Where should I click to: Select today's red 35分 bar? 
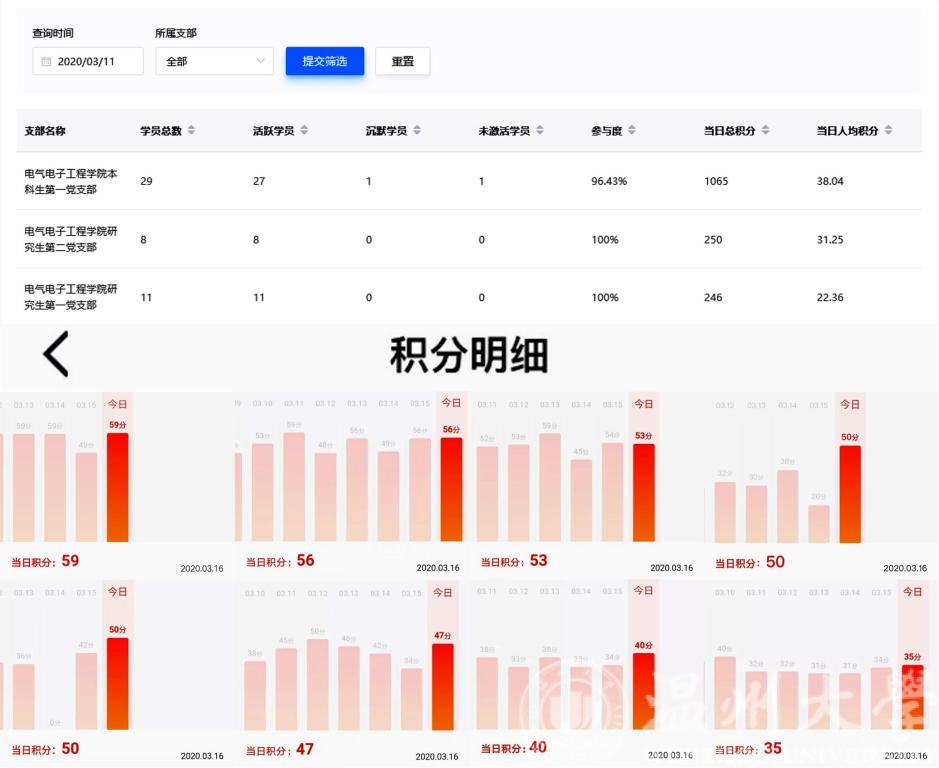[x=912, y=697]
